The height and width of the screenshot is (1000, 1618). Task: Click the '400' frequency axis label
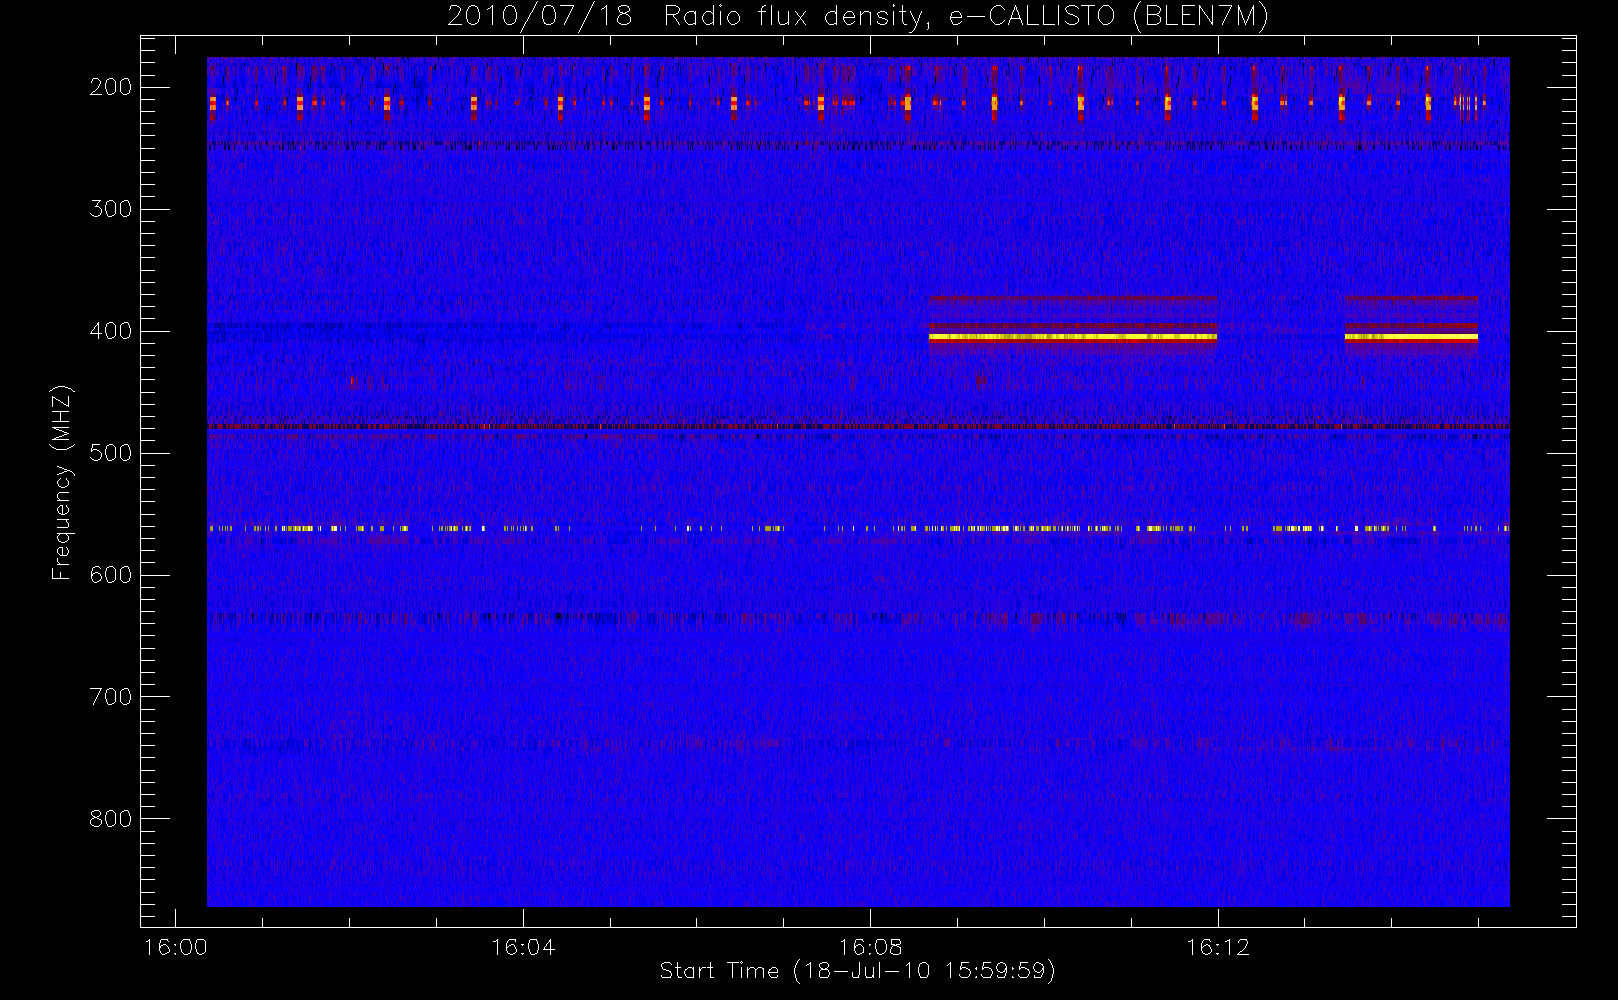110,331
